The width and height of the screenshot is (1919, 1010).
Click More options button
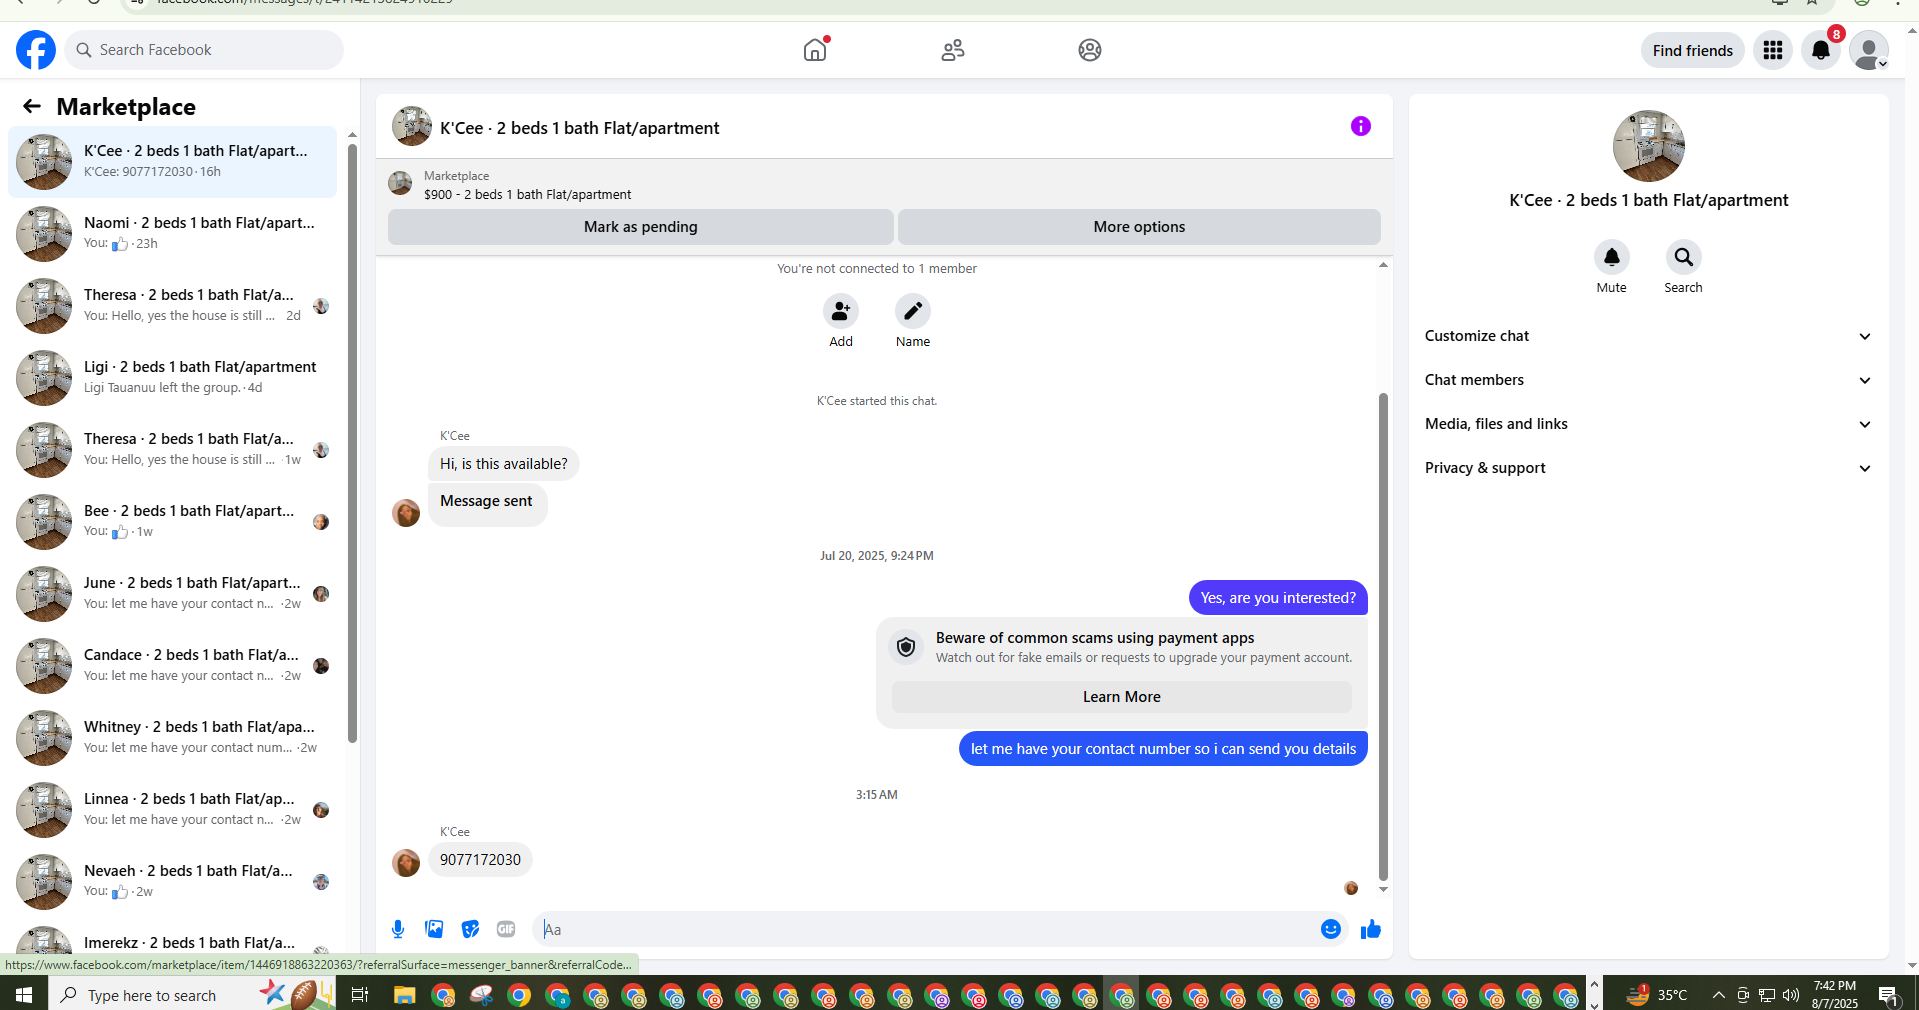coord(1139,227)
